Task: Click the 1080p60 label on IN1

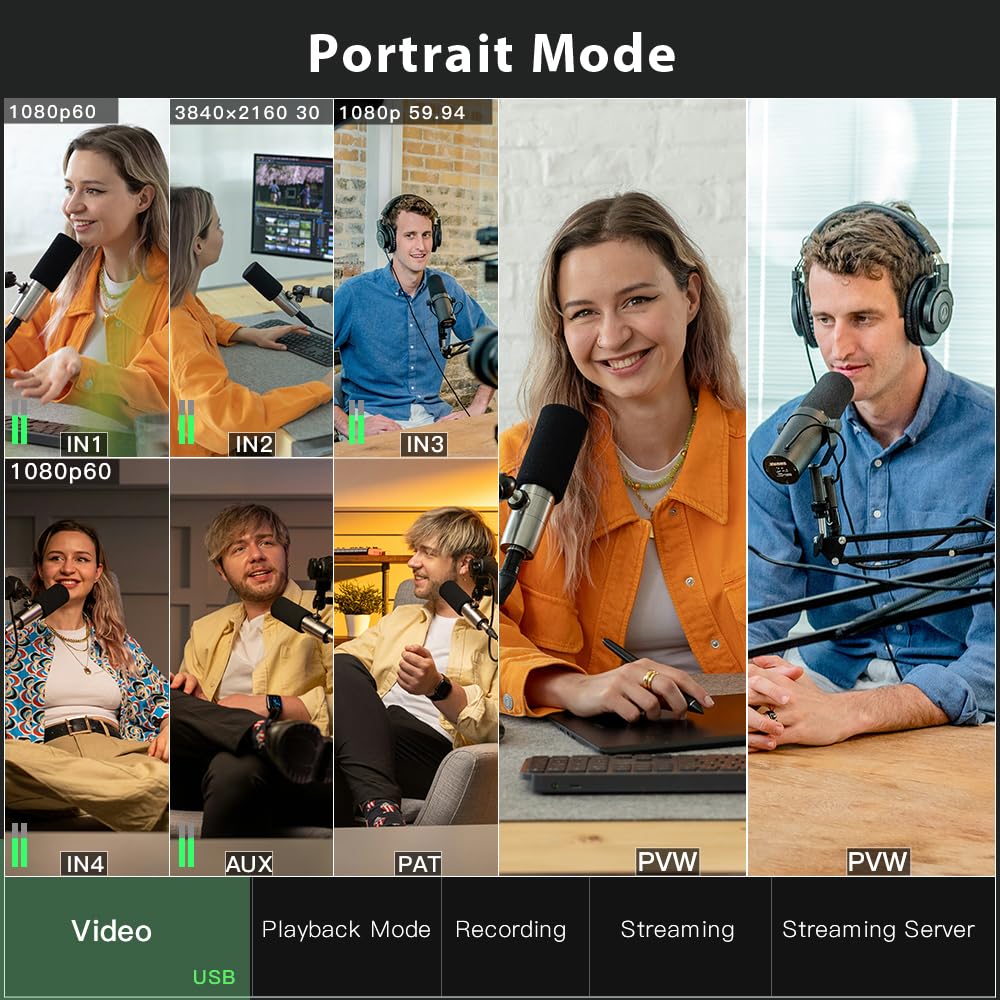Action: coord(42,113)
